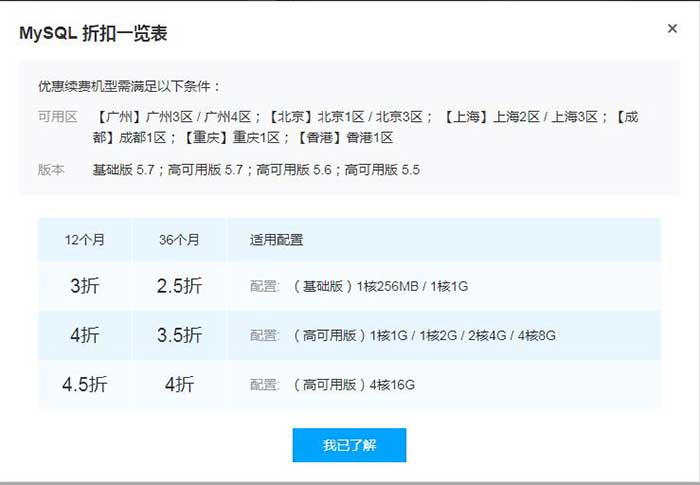Screen dimensions: 700x485
Task: Click the version list 基础版 5.7；高可用版 5.7
Action: click(x=256, y=170)
